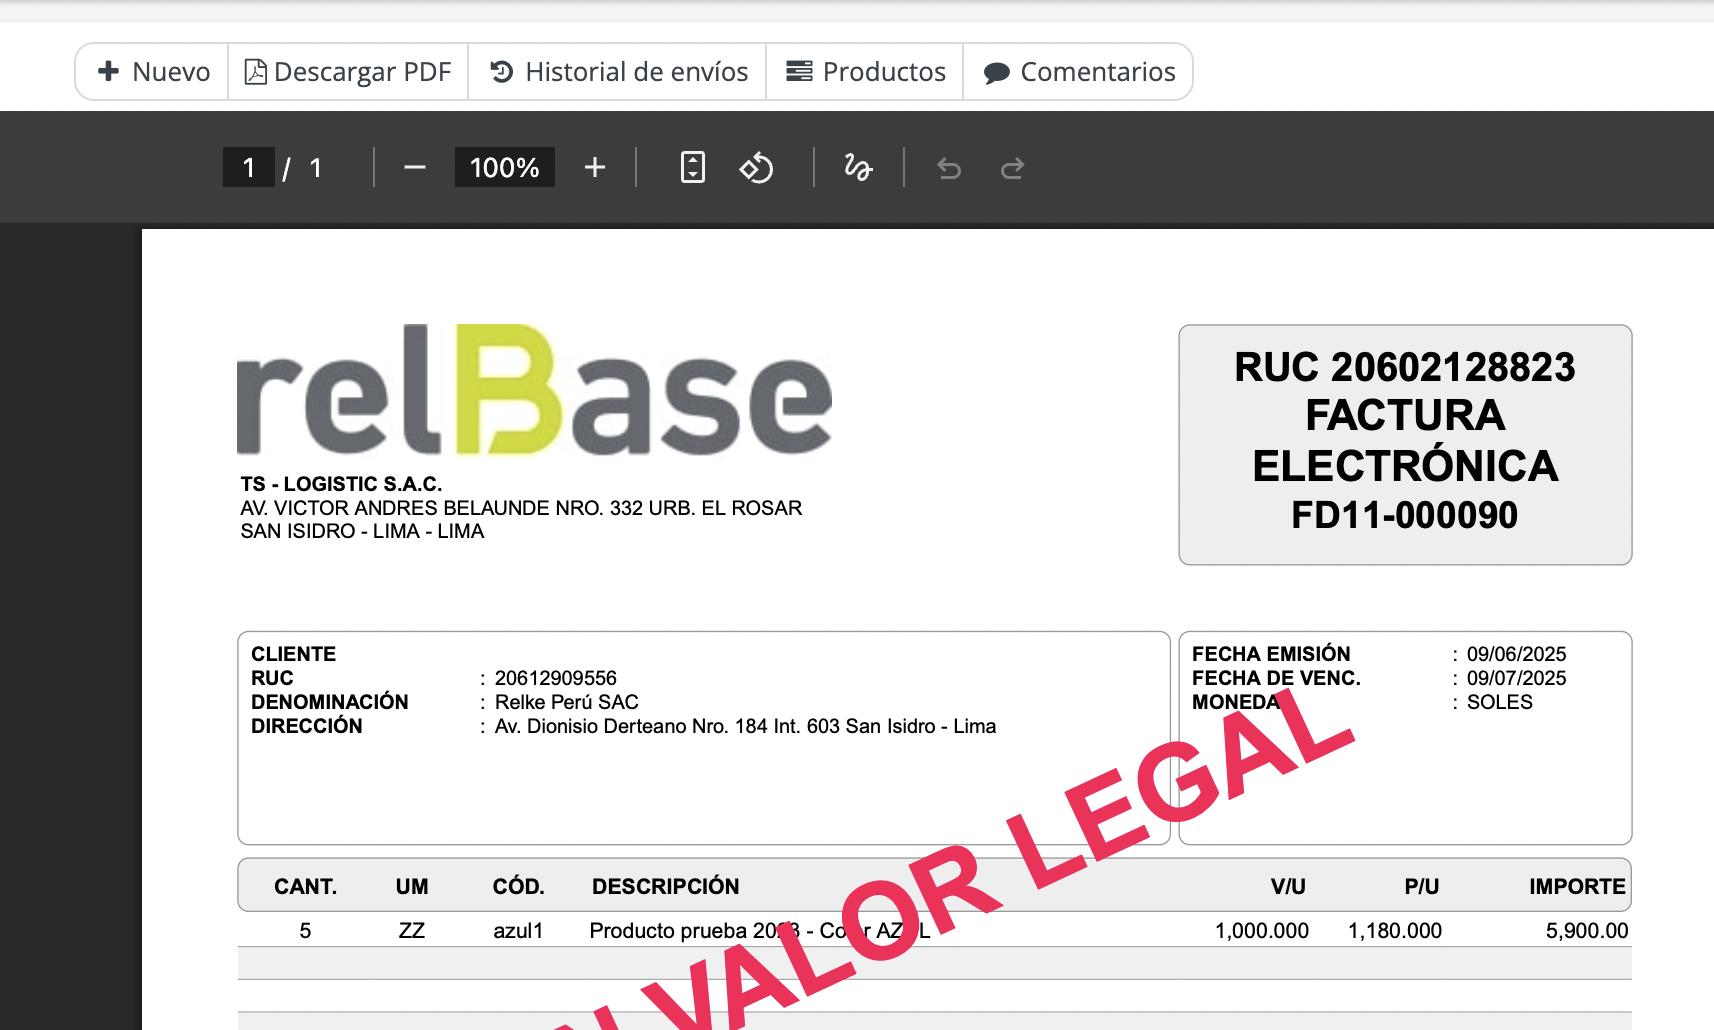Click the relBase logo image

pos(535,390)
